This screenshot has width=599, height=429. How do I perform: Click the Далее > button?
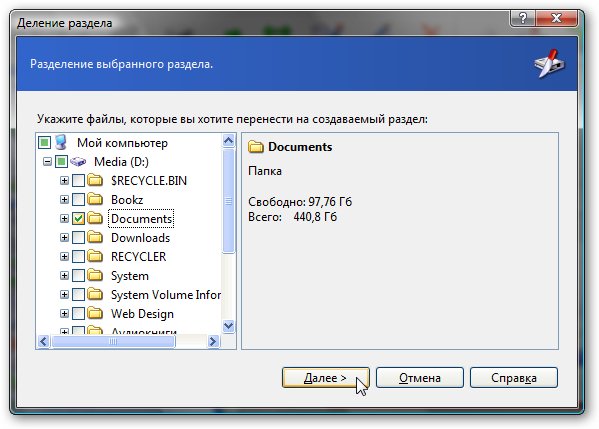coord(325,378)
